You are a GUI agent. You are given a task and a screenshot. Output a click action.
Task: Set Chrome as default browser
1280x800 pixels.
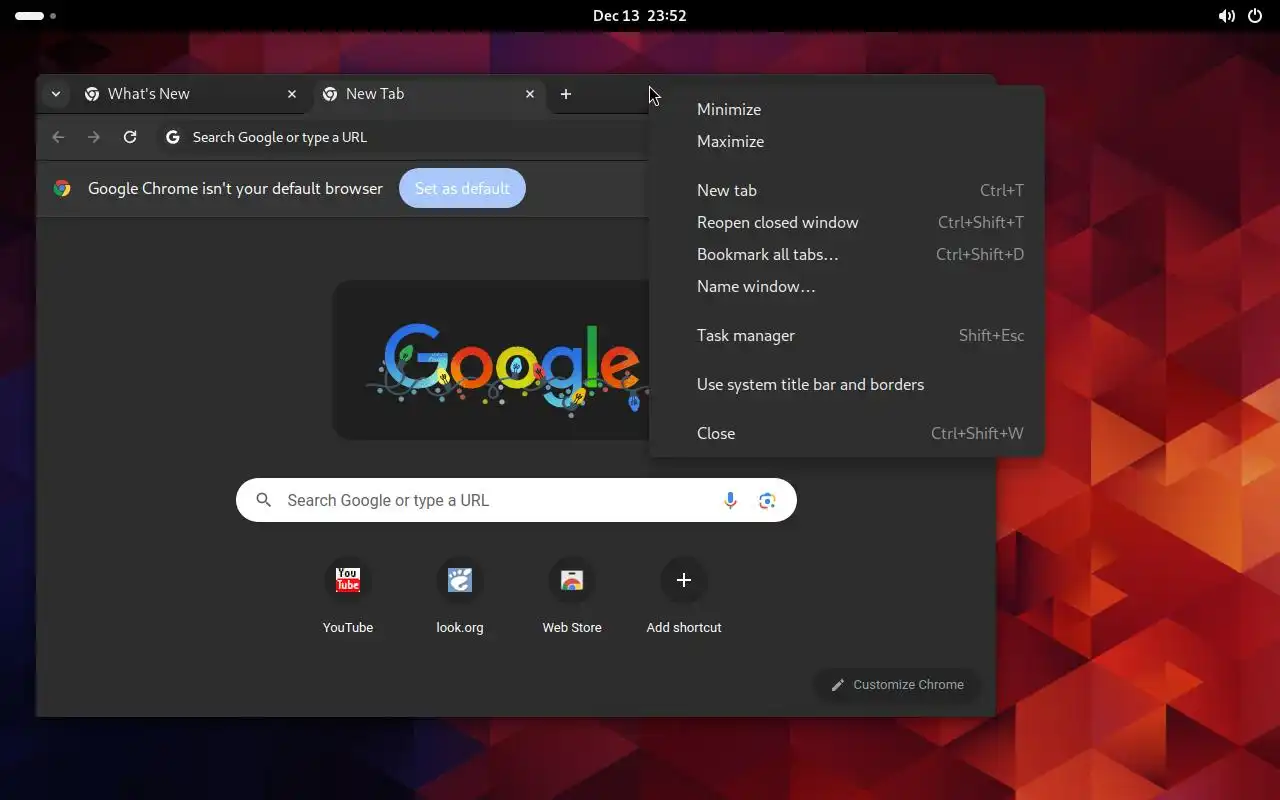point(462,188)
